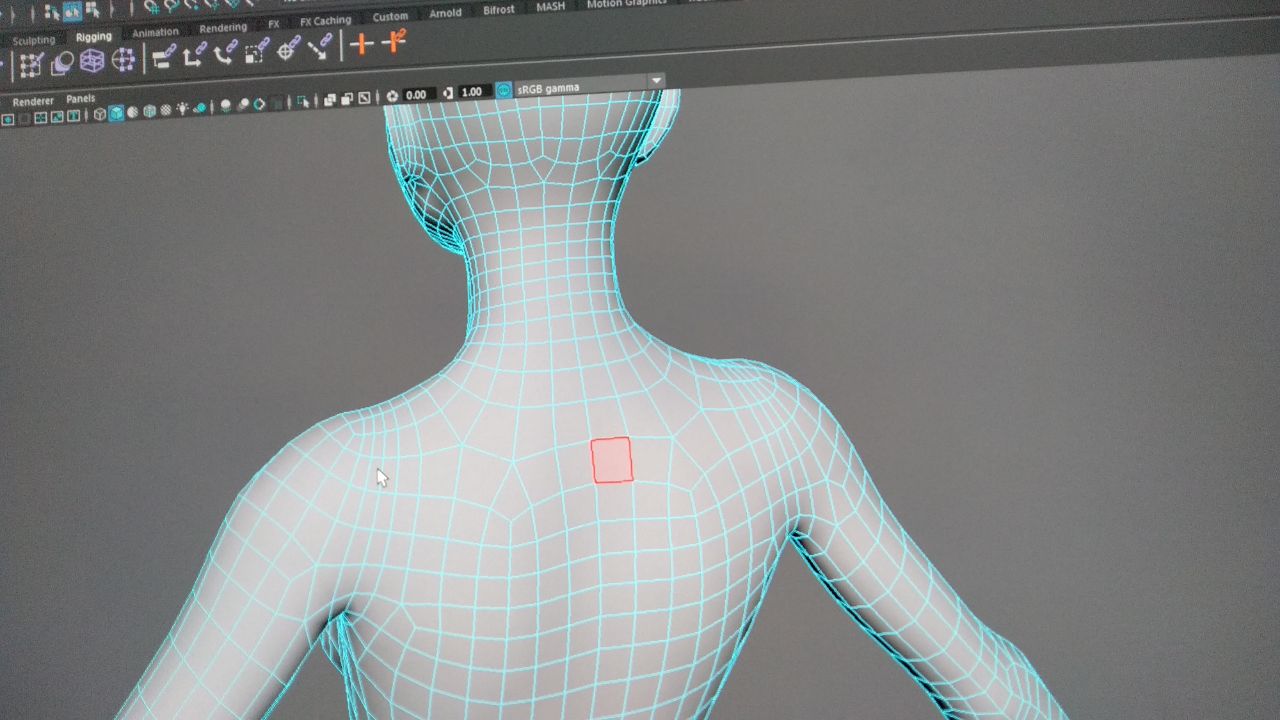Switch to the FX Caching shelf tab
Viewport: 1280px width, 720px height.
326,21
